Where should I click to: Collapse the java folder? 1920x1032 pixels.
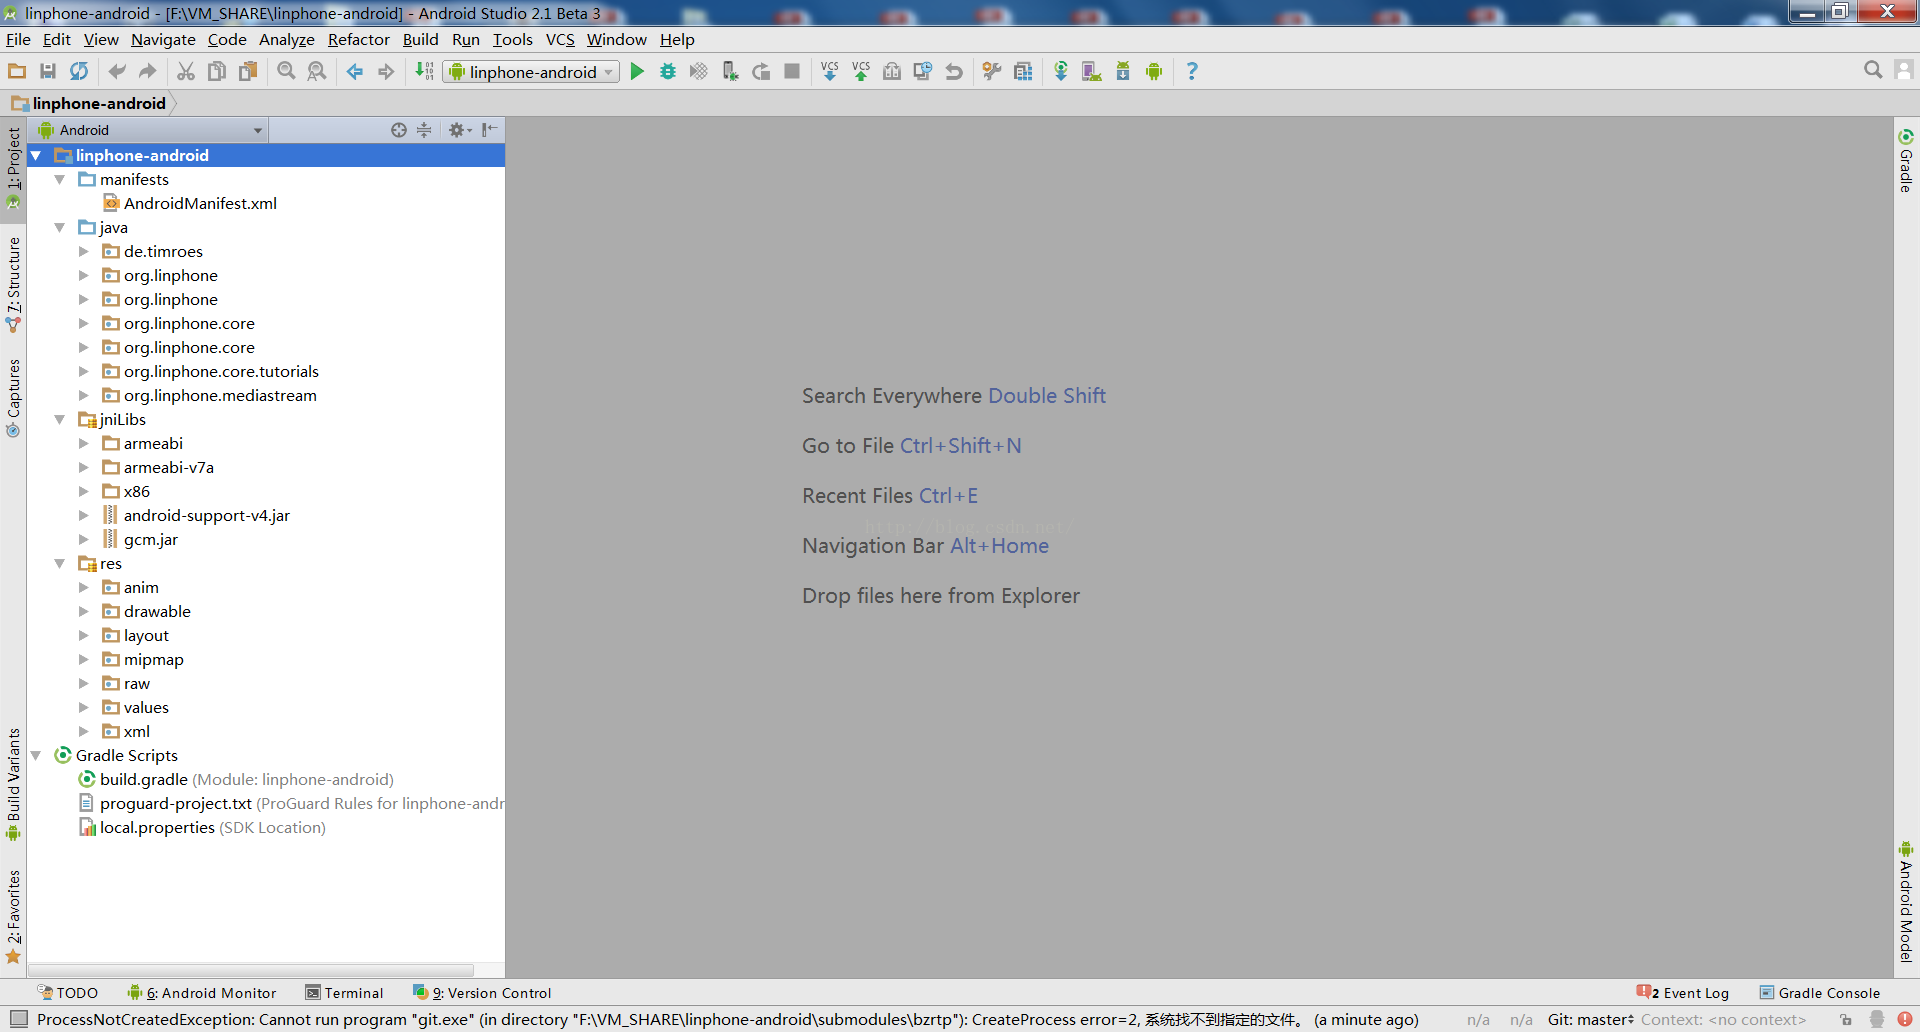(60, 227)
